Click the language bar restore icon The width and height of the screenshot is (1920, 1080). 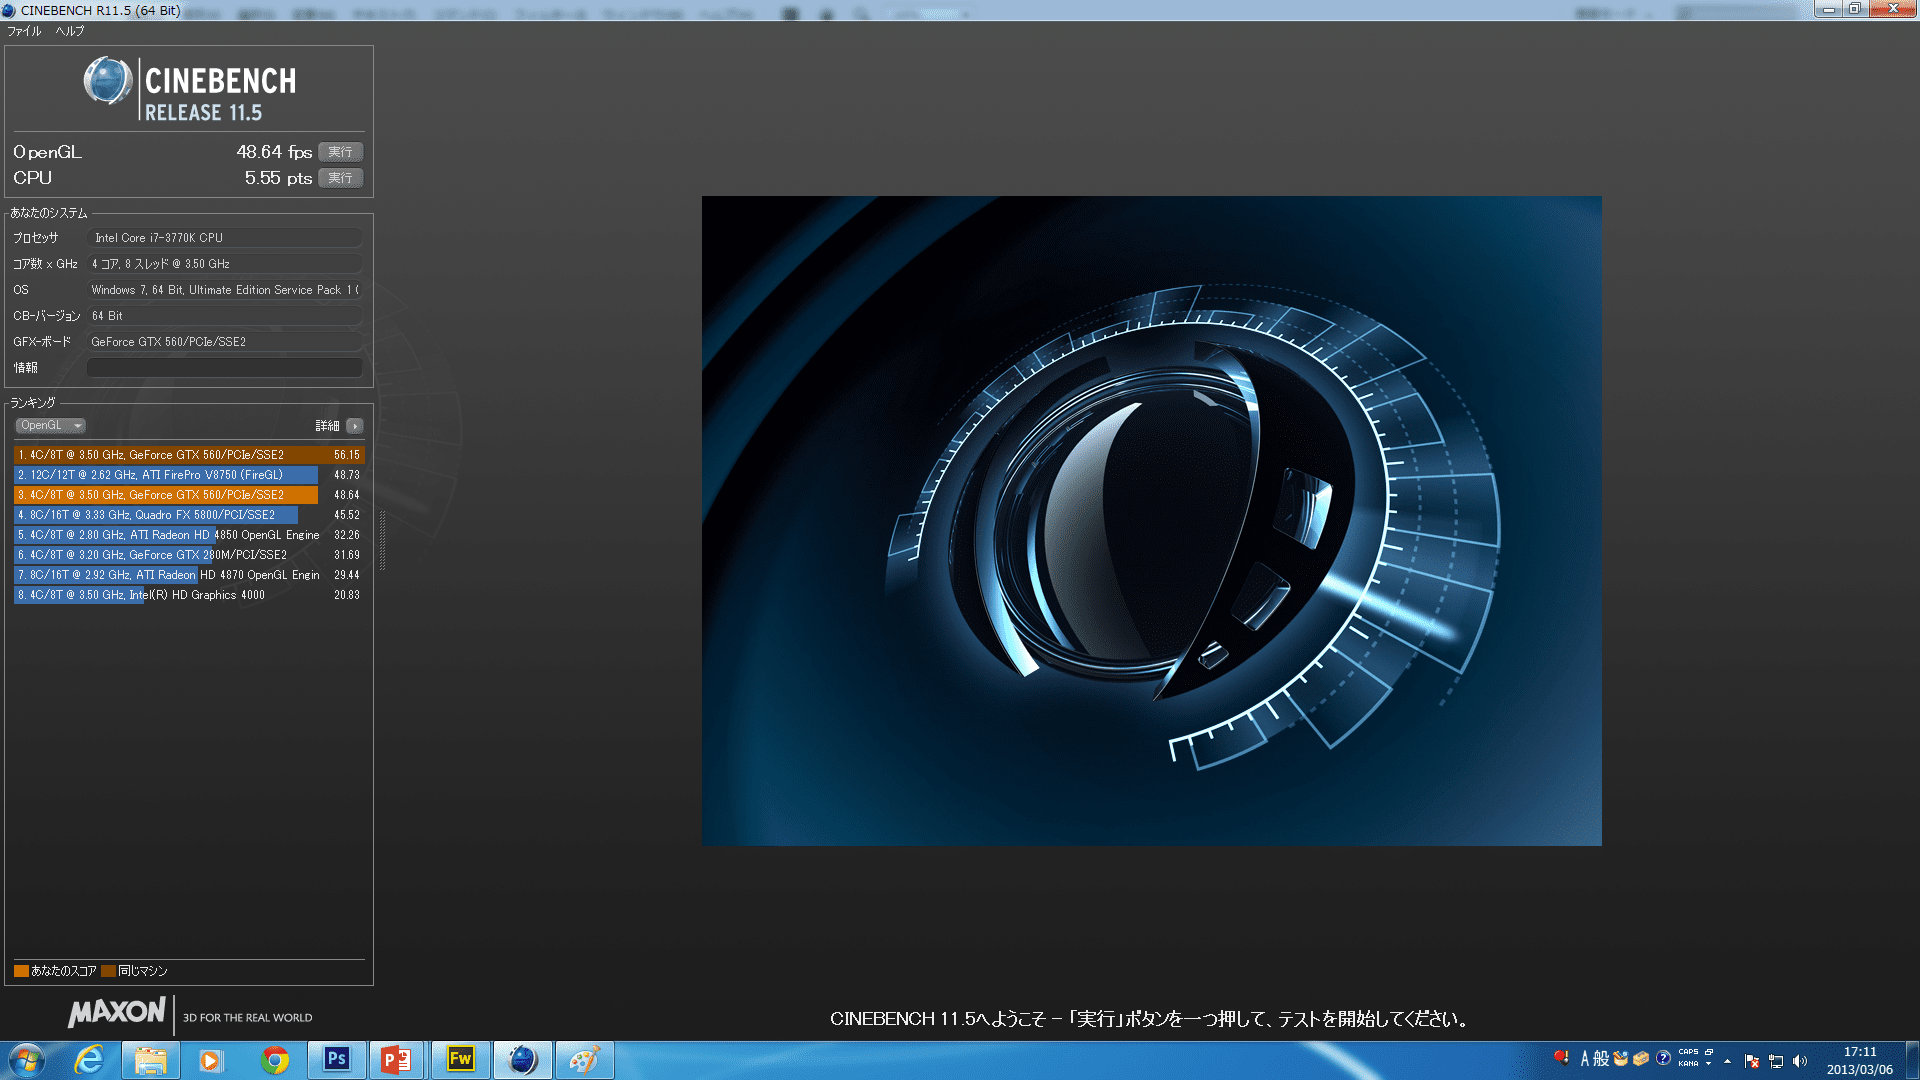(x=1709, y=1053)
